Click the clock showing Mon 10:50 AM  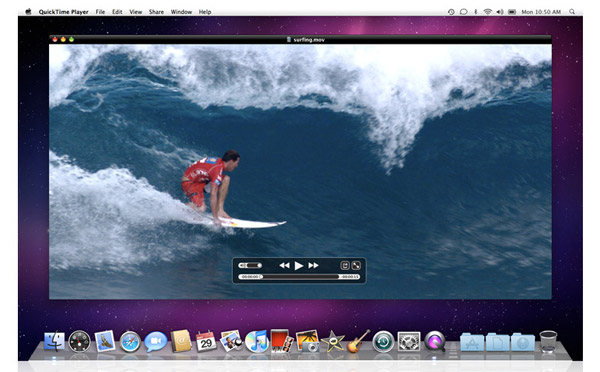(541, 12)
